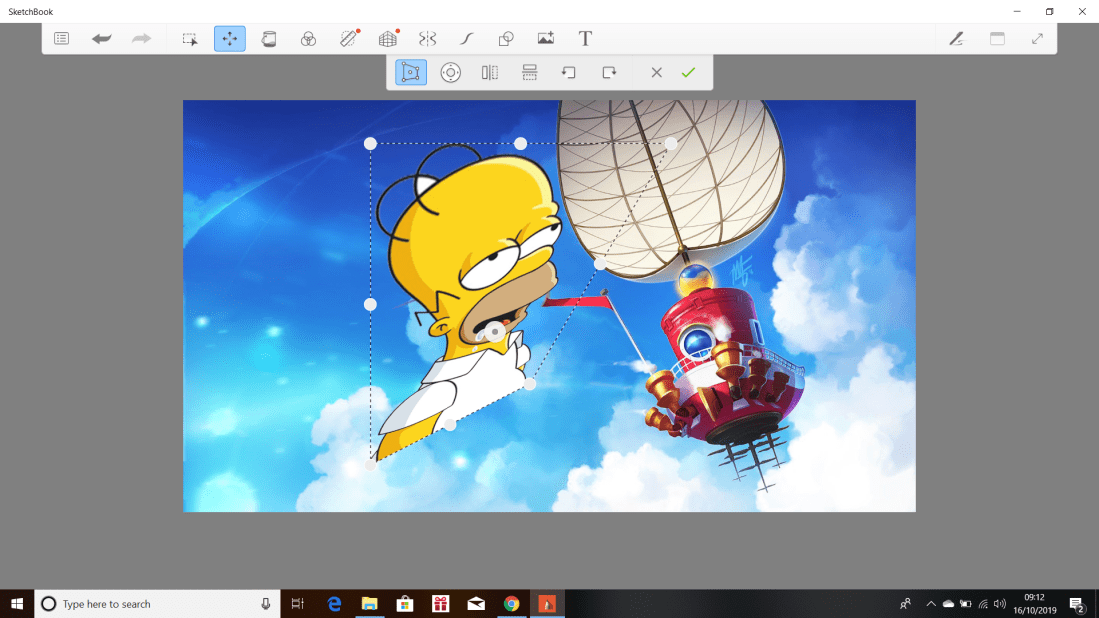Viewport: 1099px width, 618px height.
Task: Click the Import Image icon
Action: tap(545, 38)
